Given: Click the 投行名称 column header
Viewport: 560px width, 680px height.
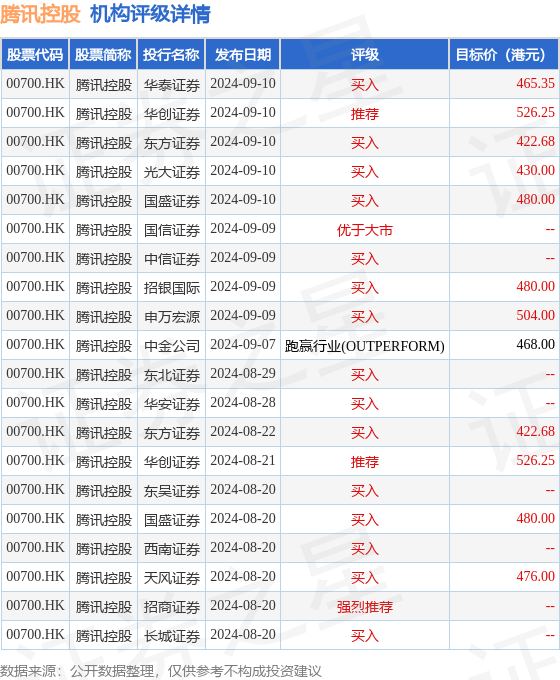Looking at the screenshot, I should [x=171, y=55].
